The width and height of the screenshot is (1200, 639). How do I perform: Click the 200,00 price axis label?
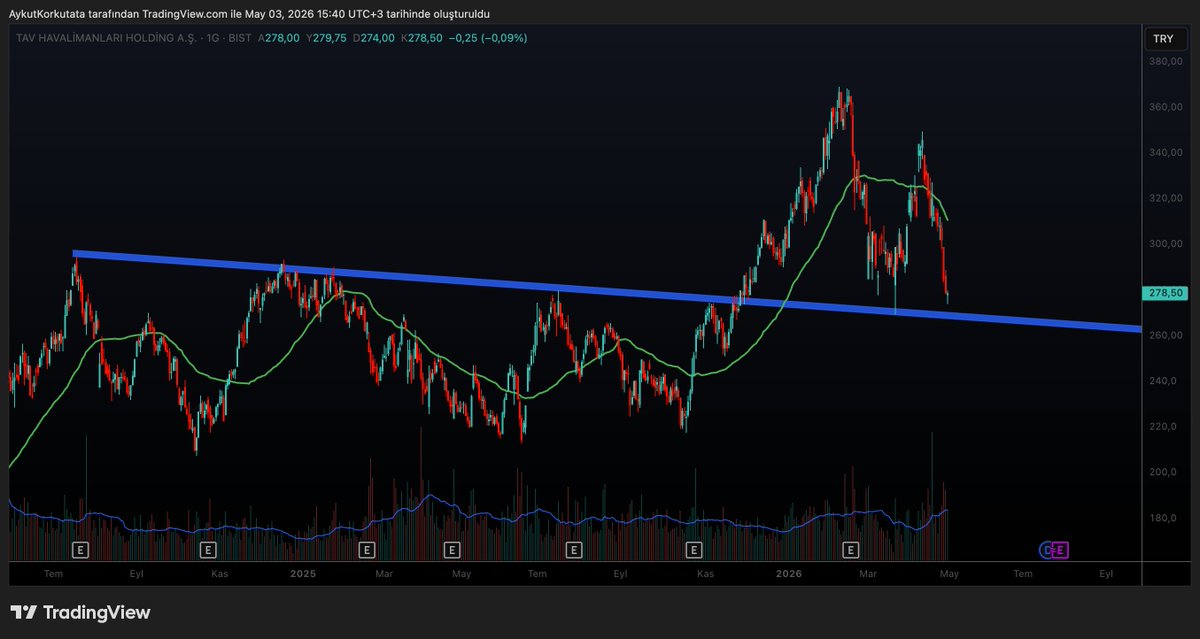1165,472
